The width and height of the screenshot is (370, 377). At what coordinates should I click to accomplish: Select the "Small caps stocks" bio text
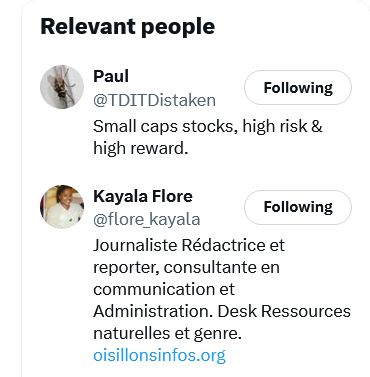166,126
